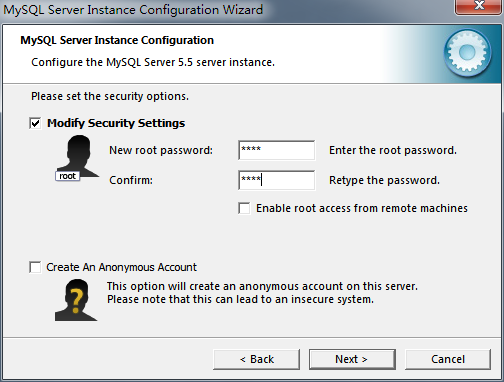Screen dimensions: 504x382
Task: Click the gear icon in header
Action: [467, 52]
